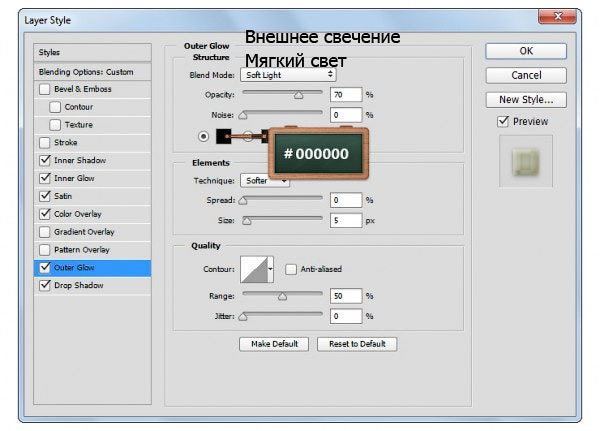Uncheck the Inner Shadow checkbox
Screen dimensions: 600x431
[44, 160]
